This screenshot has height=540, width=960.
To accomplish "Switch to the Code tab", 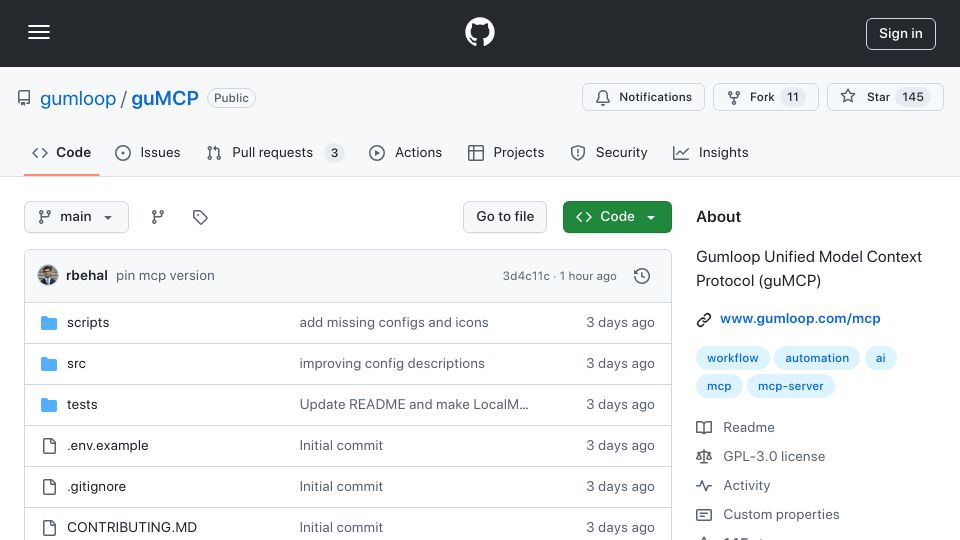I will click(x=61, y=152).
